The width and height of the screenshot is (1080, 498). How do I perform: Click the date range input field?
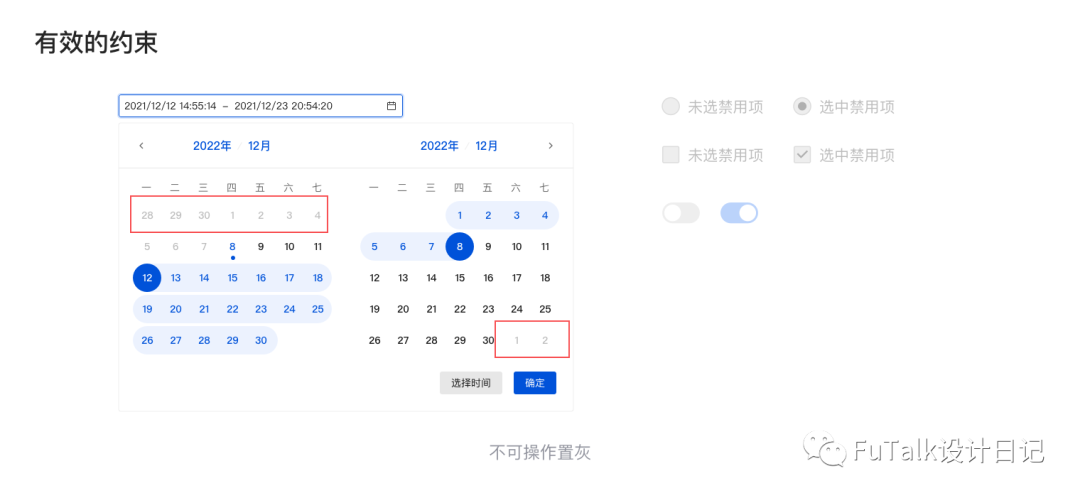pos(260,106)
